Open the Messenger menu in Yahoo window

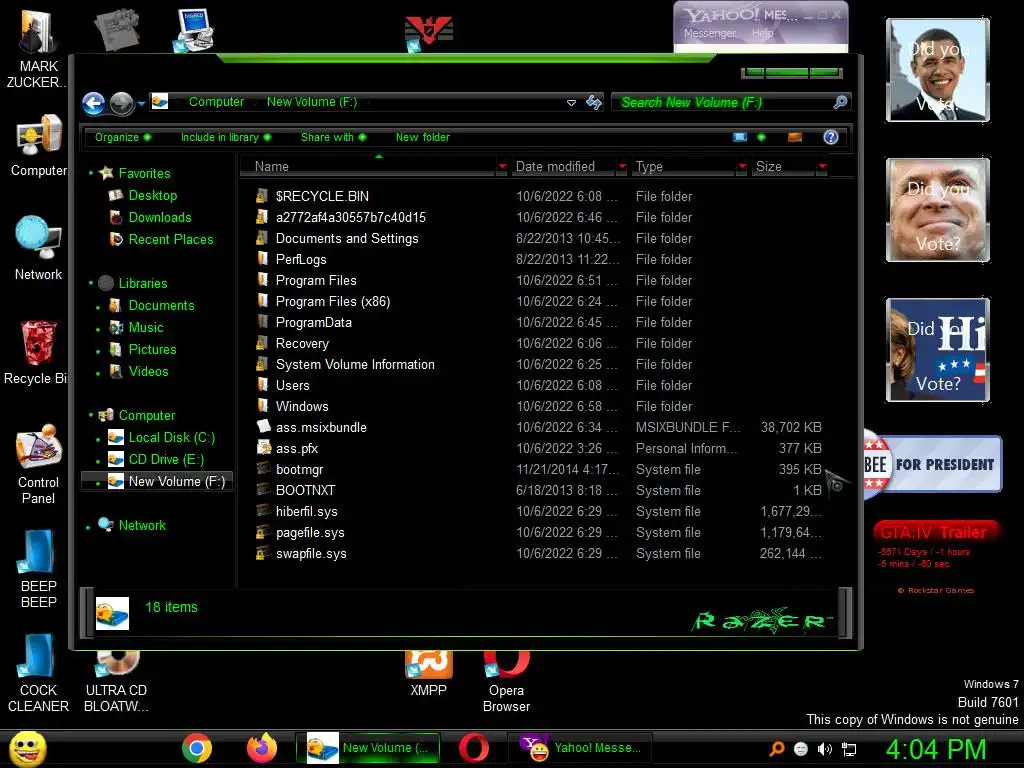pyautogui.click(x=709, y=33)
